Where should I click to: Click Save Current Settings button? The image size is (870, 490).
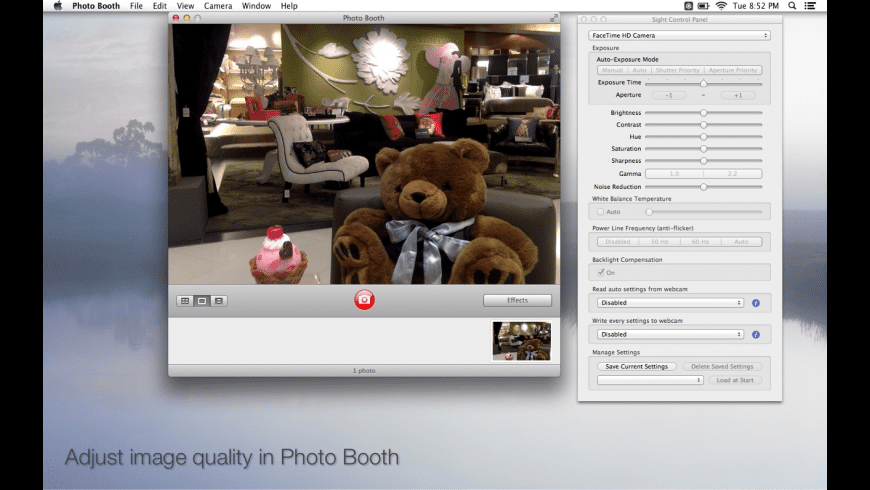(637, 367)
